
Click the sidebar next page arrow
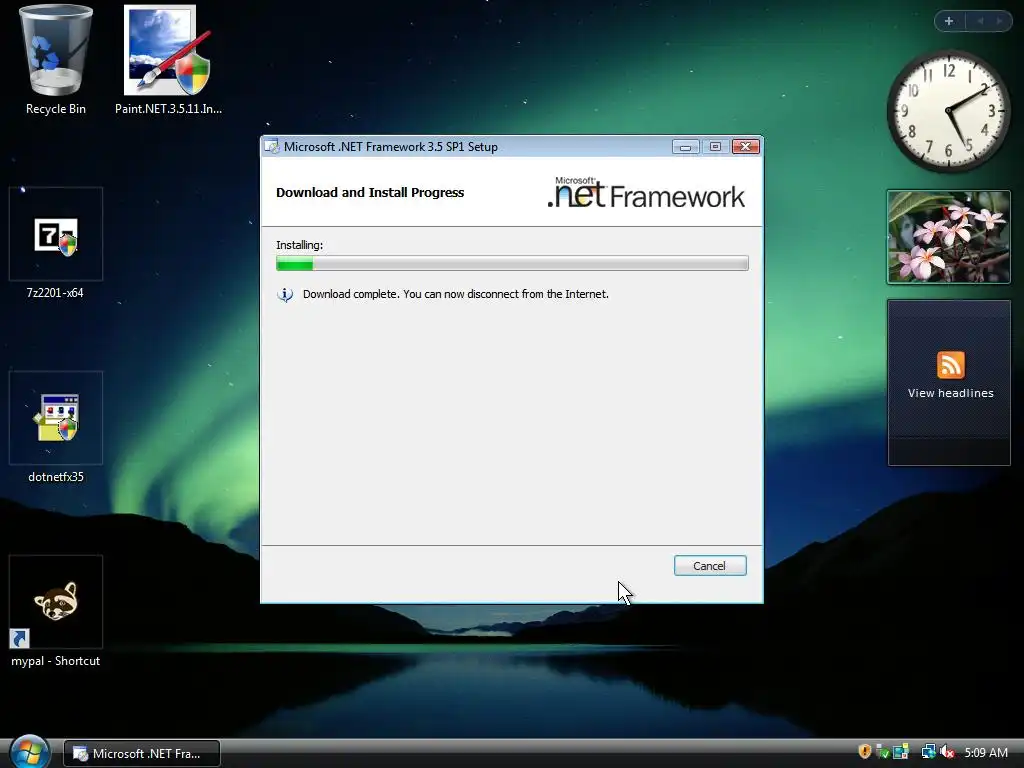click(999, 21)
